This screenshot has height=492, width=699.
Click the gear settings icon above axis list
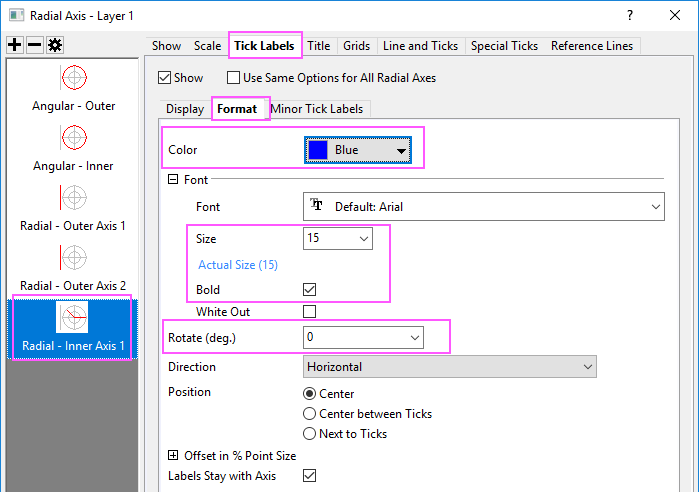click(53, 45)
